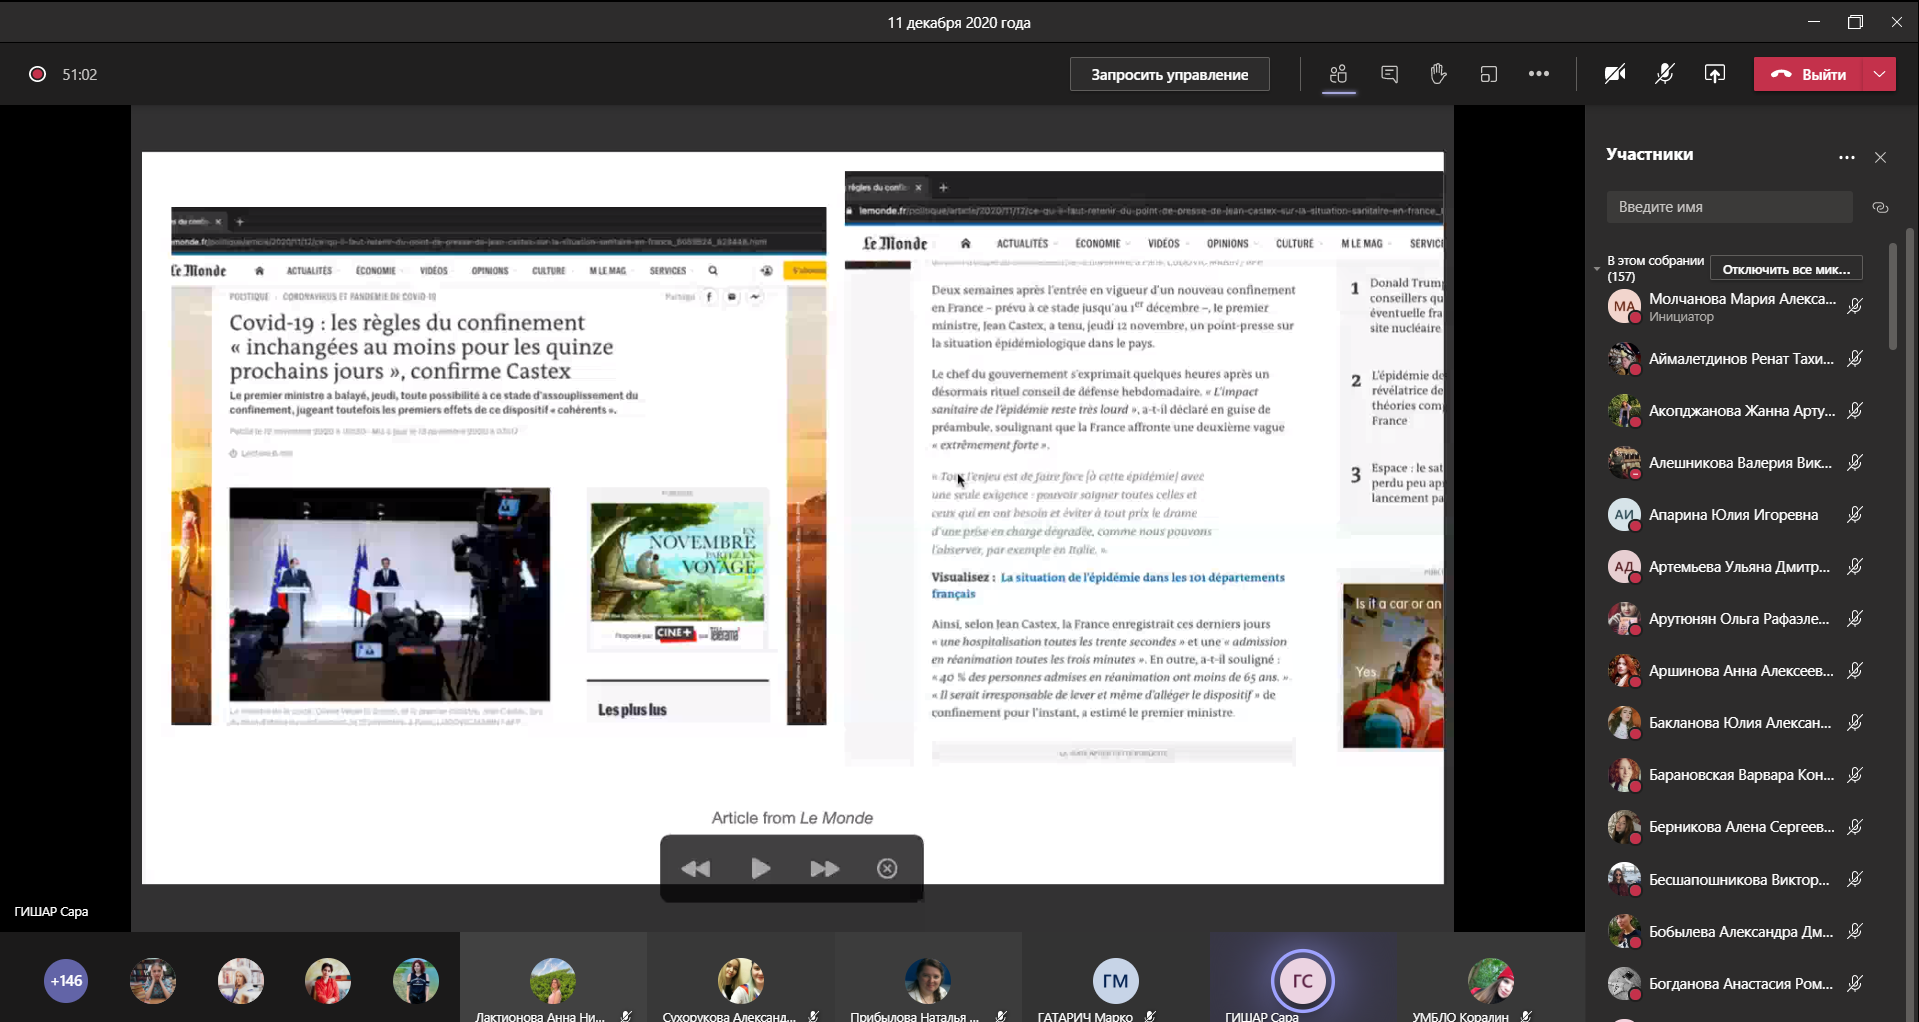
Task: Open the meeting chat icon
Action: point(1389,74)
